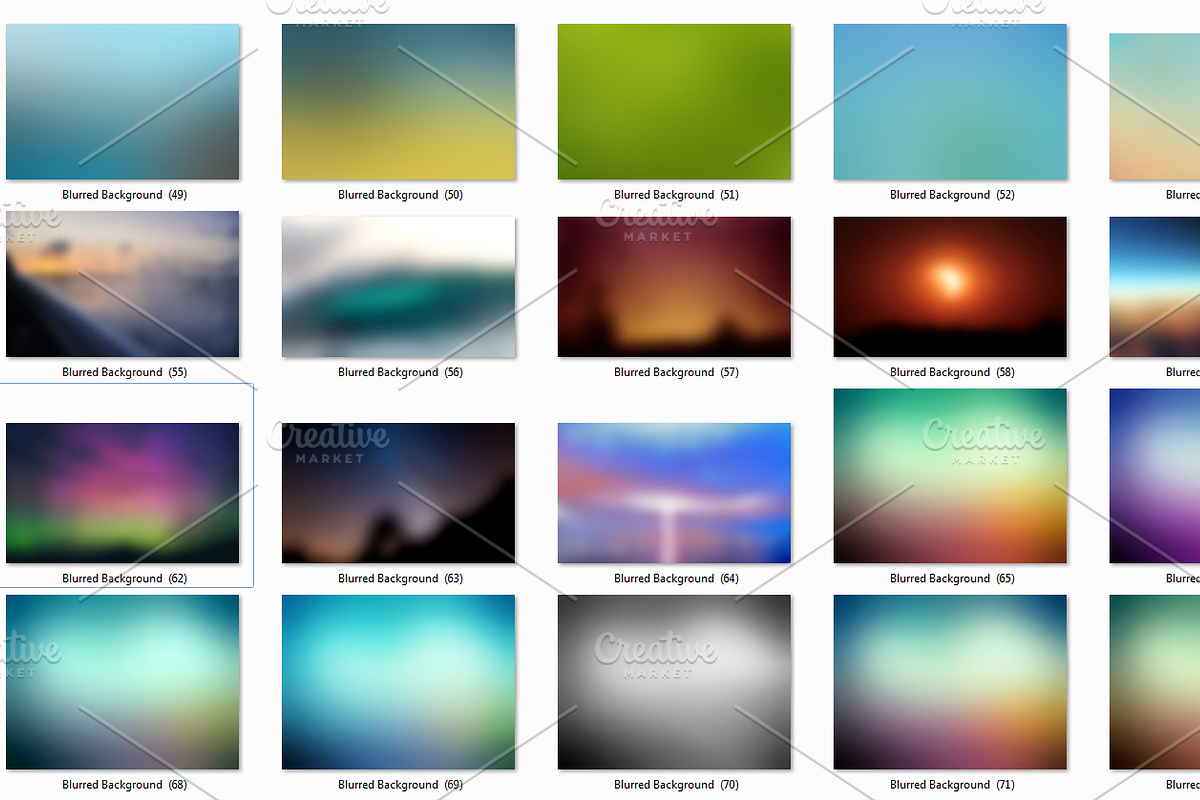Select the Blurred Background (63) thumbnail

(399, 493)
